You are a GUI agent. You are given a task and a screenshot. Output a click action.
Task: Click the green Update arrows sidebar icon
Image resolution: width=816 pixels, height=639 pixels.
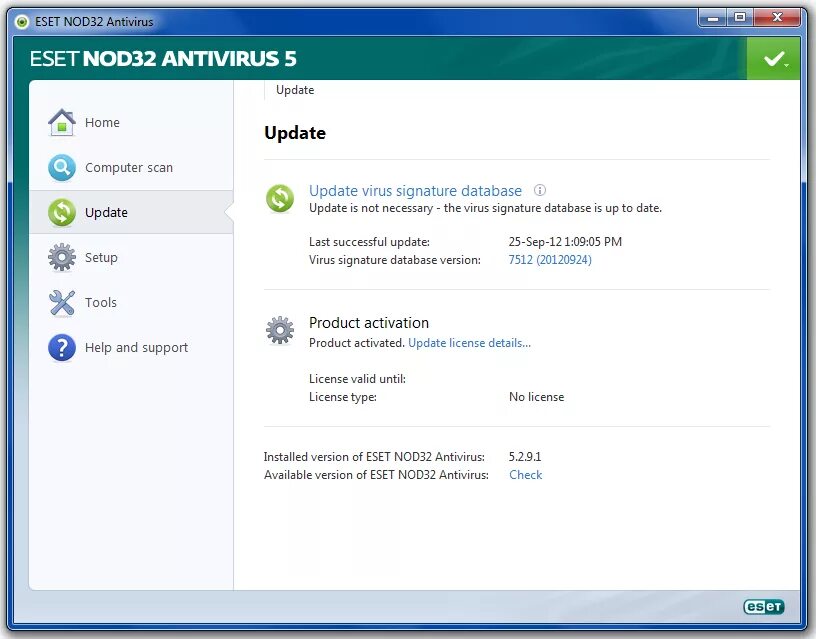coord(62,212)
